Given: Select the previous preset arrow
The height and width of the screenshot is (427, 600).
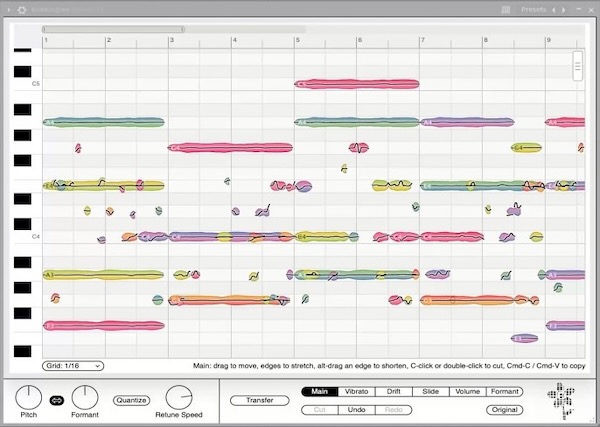Looking at the screenshot, I should coord(554,10).
